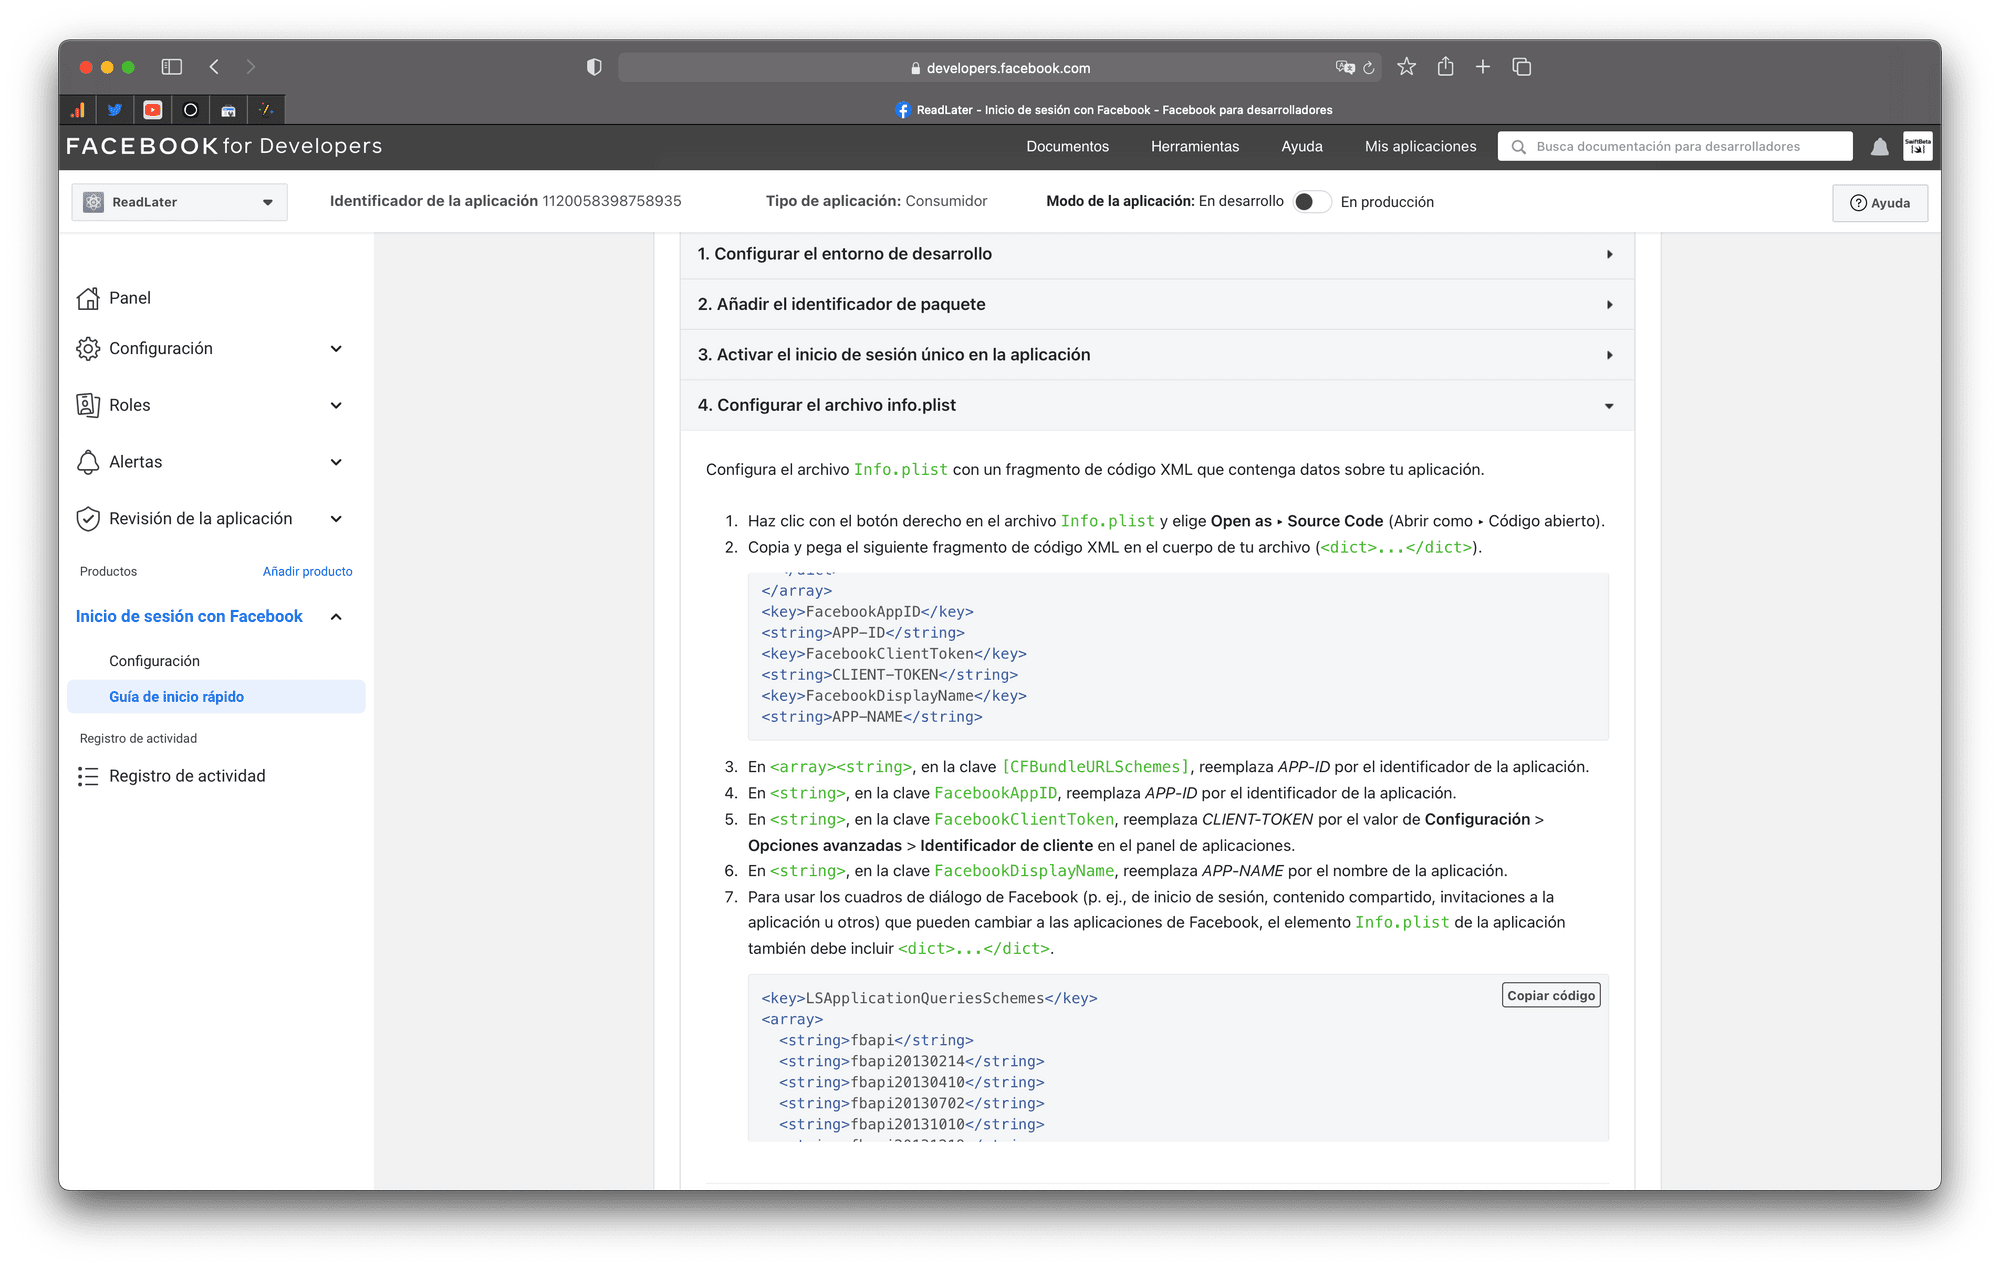Focus the Busca documentación search field
Image resolution: width=2000 pixels, height=1268 pixels.
pyautogui.click(x=1675, y=147)
